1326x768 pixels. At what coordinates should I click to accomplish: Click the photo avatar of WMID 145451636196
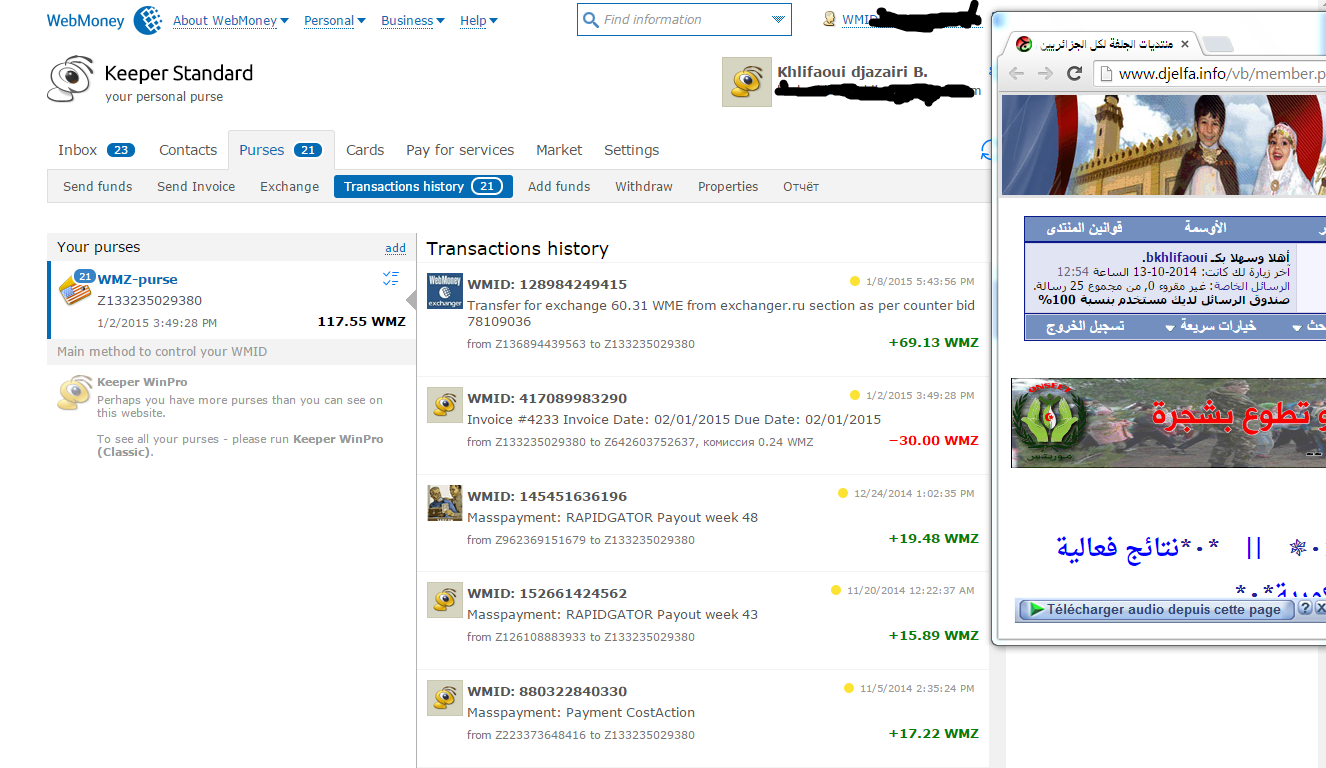[445, 503]
